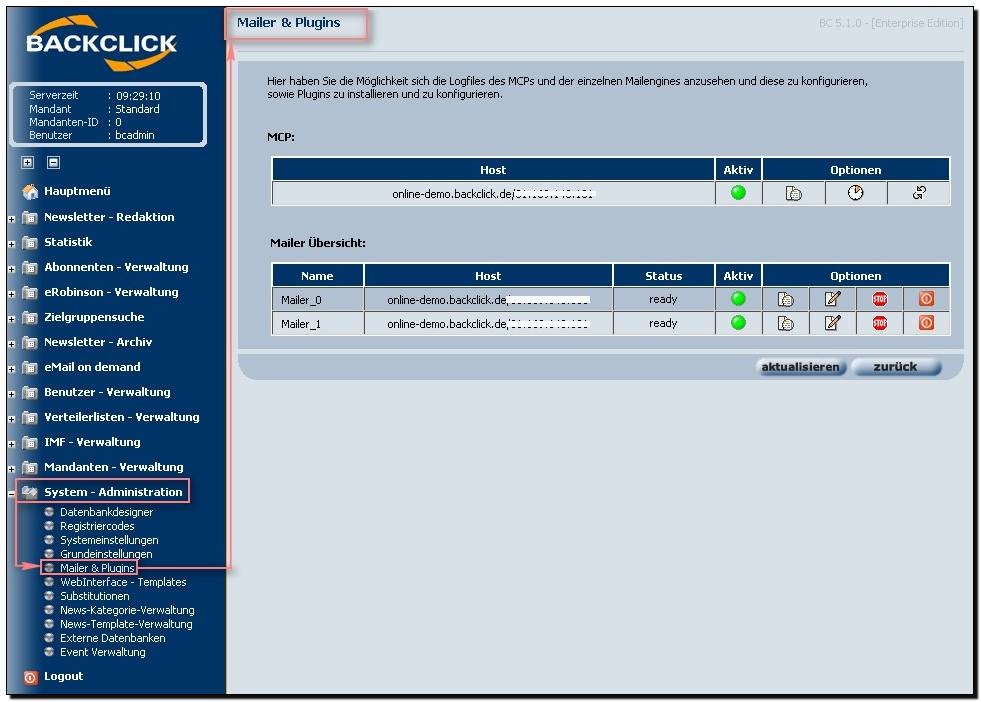Click the MCP restart link icon
The height and width of the screenshot is (702, 981).
pyautogui.click(x=918, y=194)
